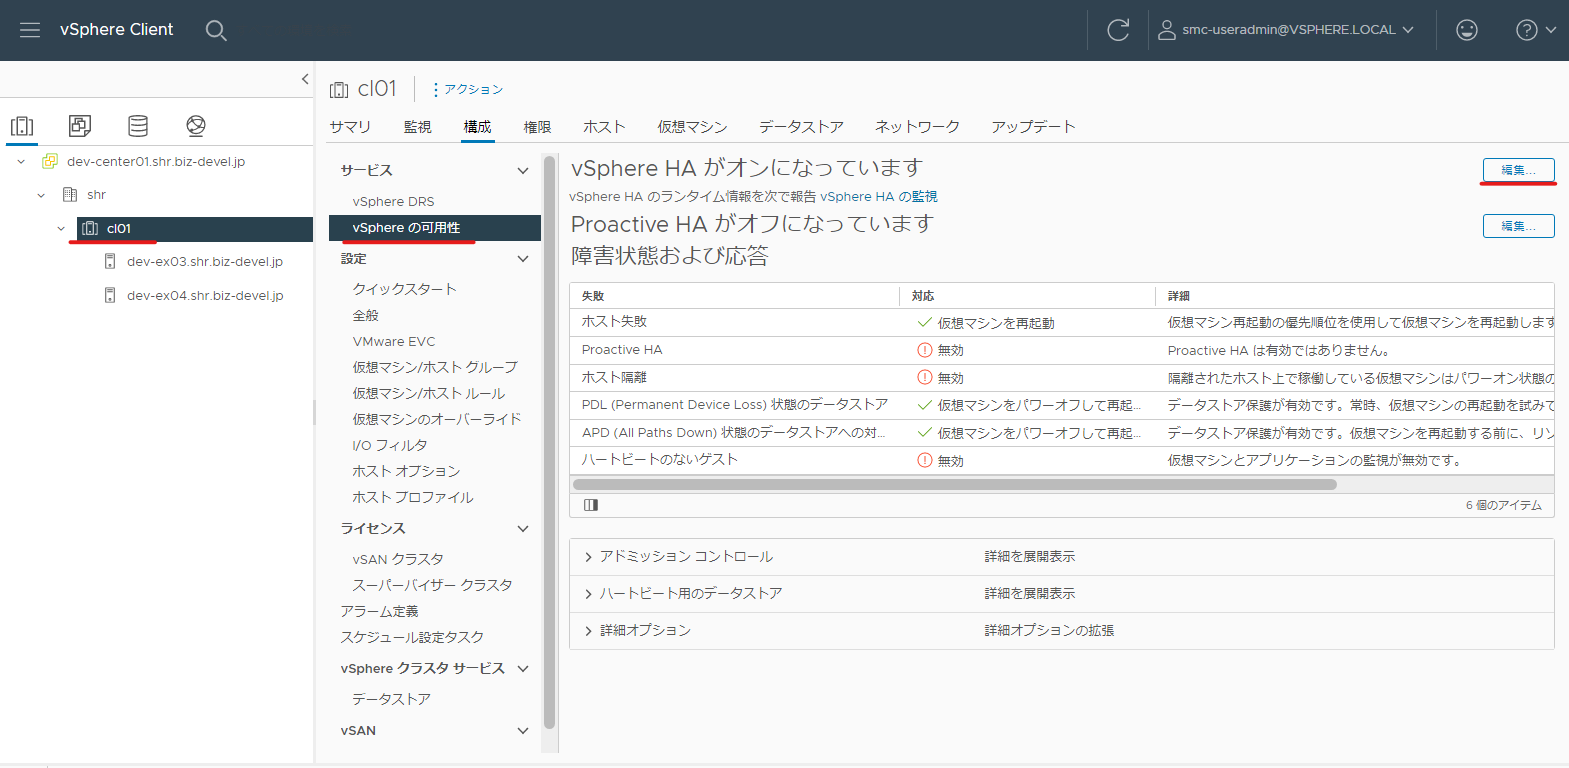Open the hamburger navigation menu
The height and width of the screenshot is (768, 1569).
(30, 30)
